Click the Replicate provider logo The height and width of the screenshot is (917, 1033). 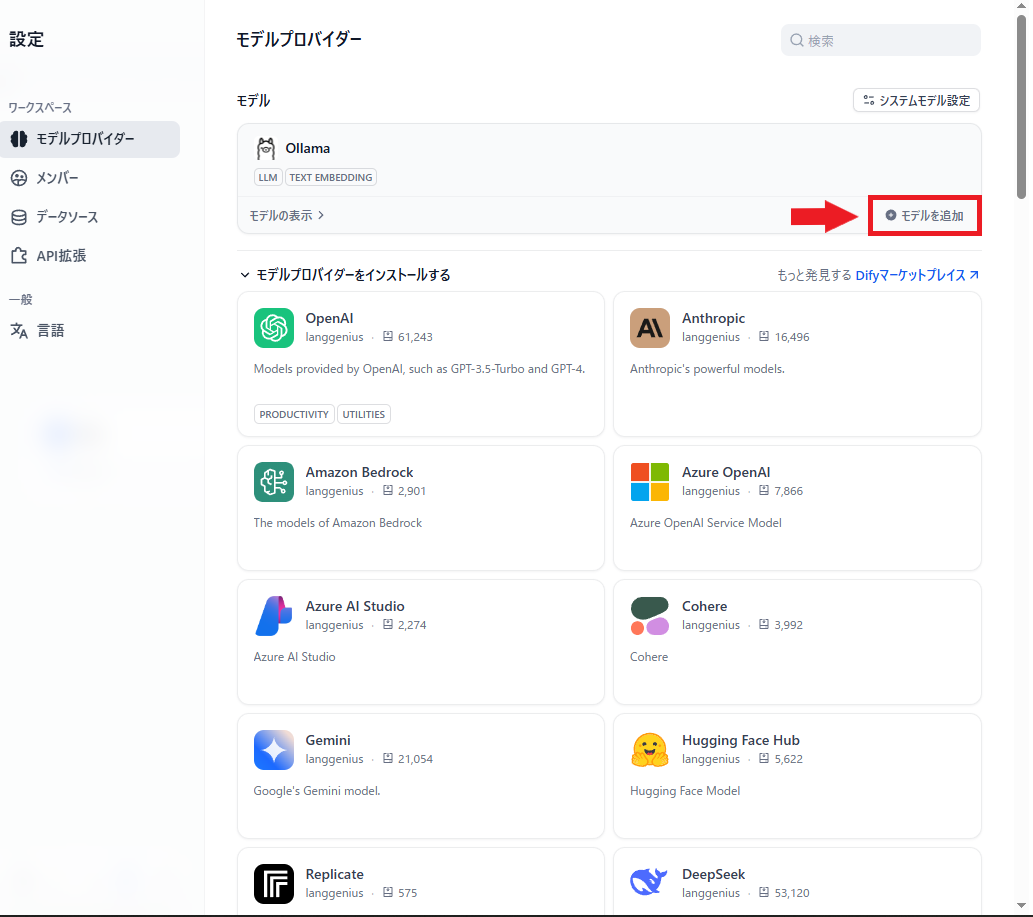pyautogui.click(x=273, y=883)
